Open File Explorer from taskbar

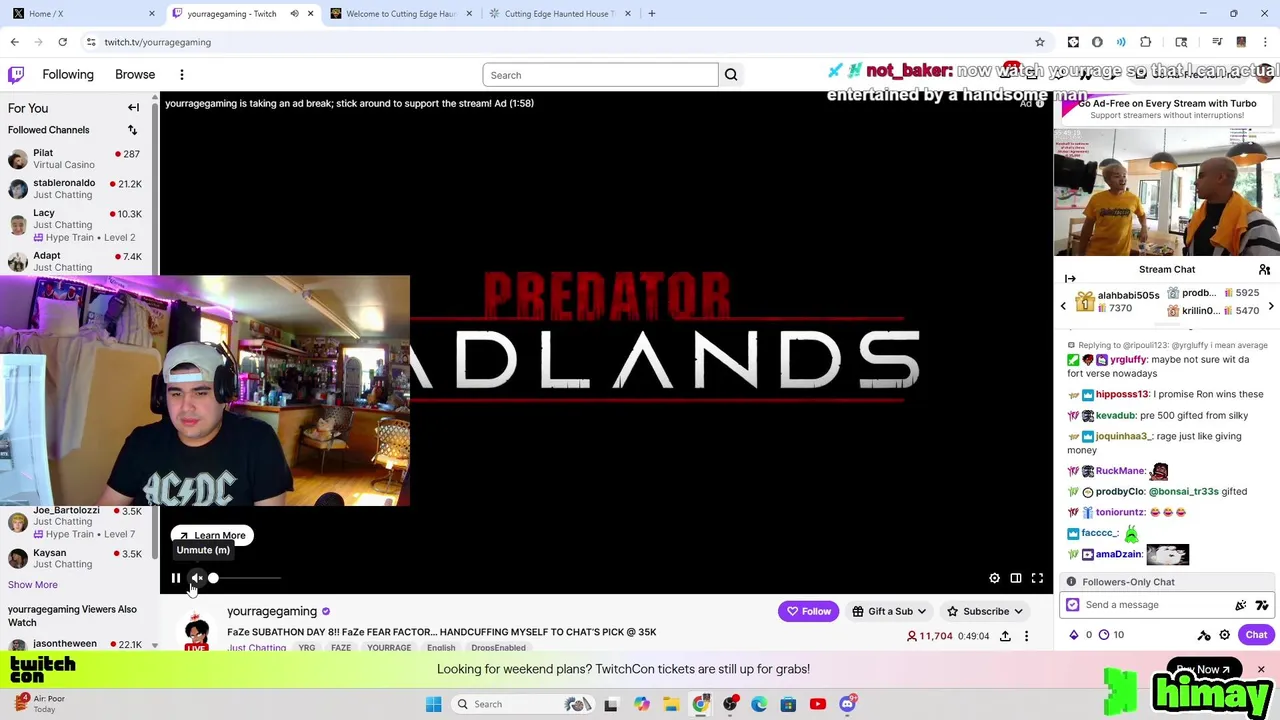(671, 704)
